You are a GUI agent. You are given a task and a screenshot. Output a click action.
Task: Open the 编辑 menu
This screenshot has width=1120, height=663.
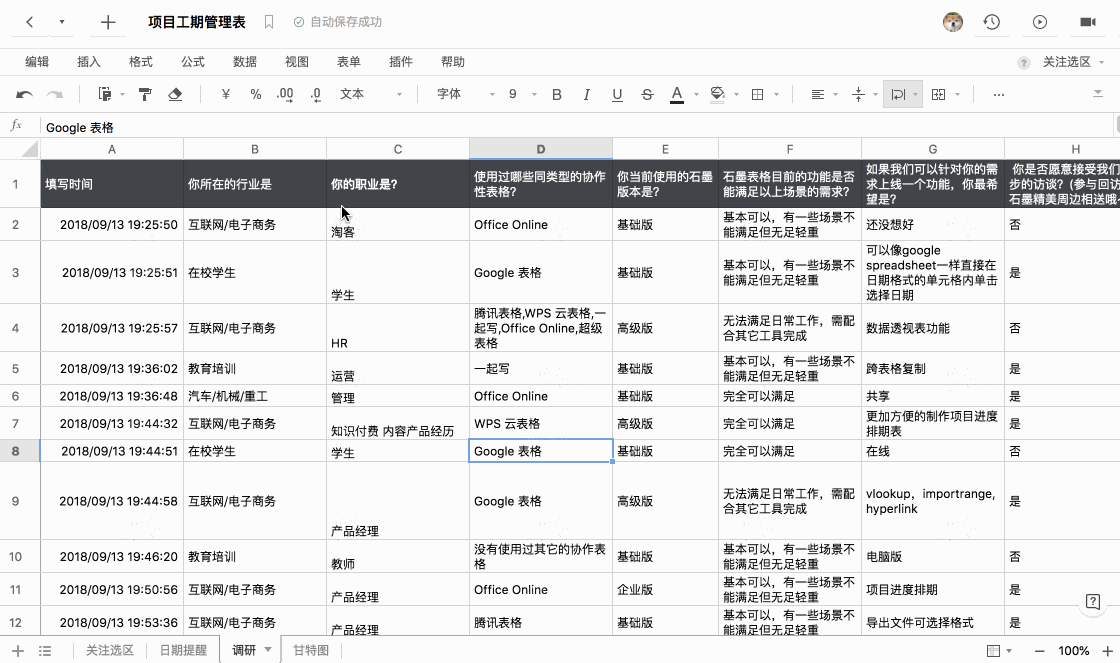37,62
